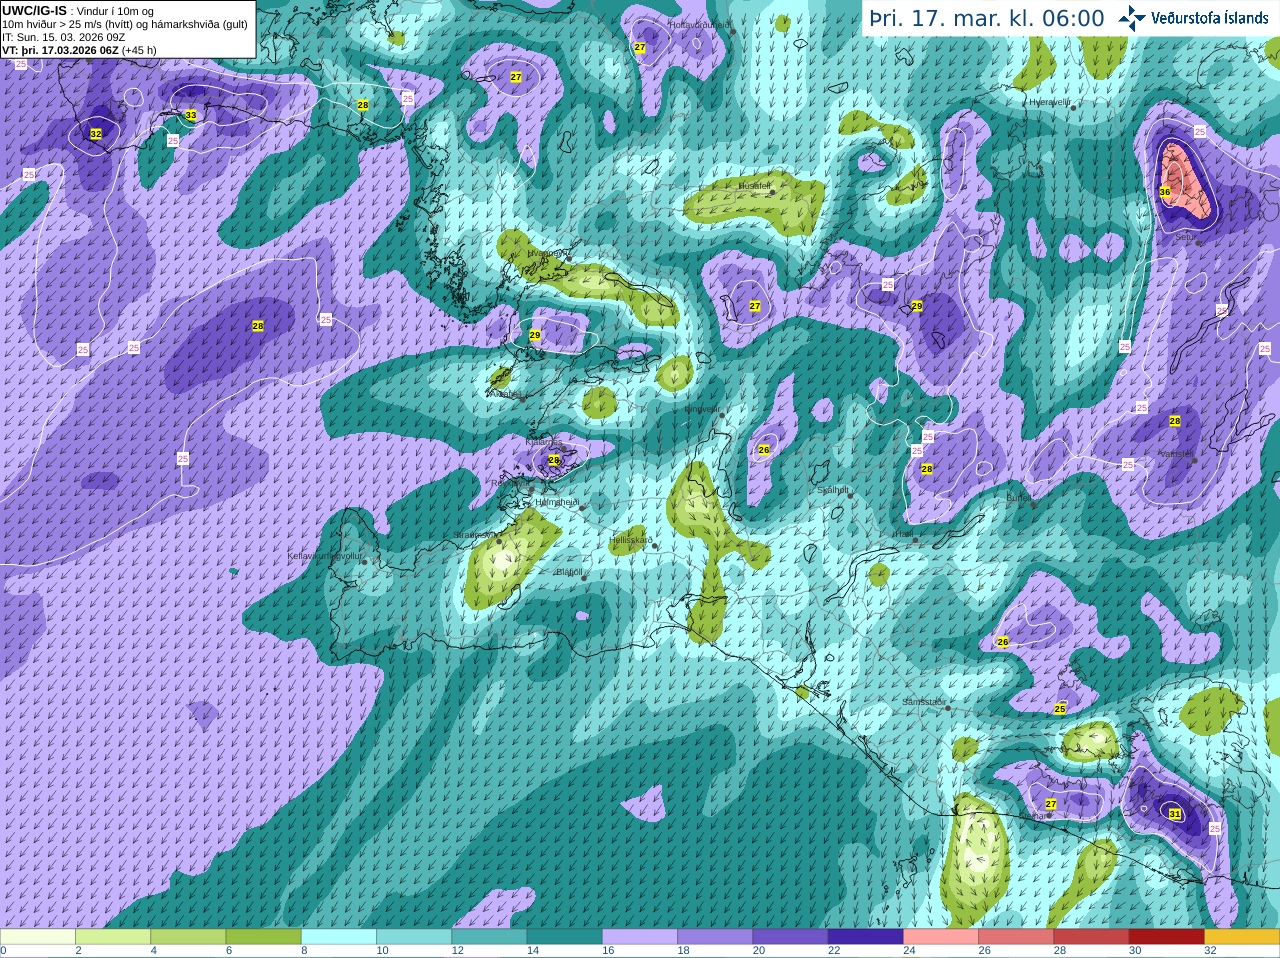Click the yellow 26 marker near Þingvellir

point(764,450)
